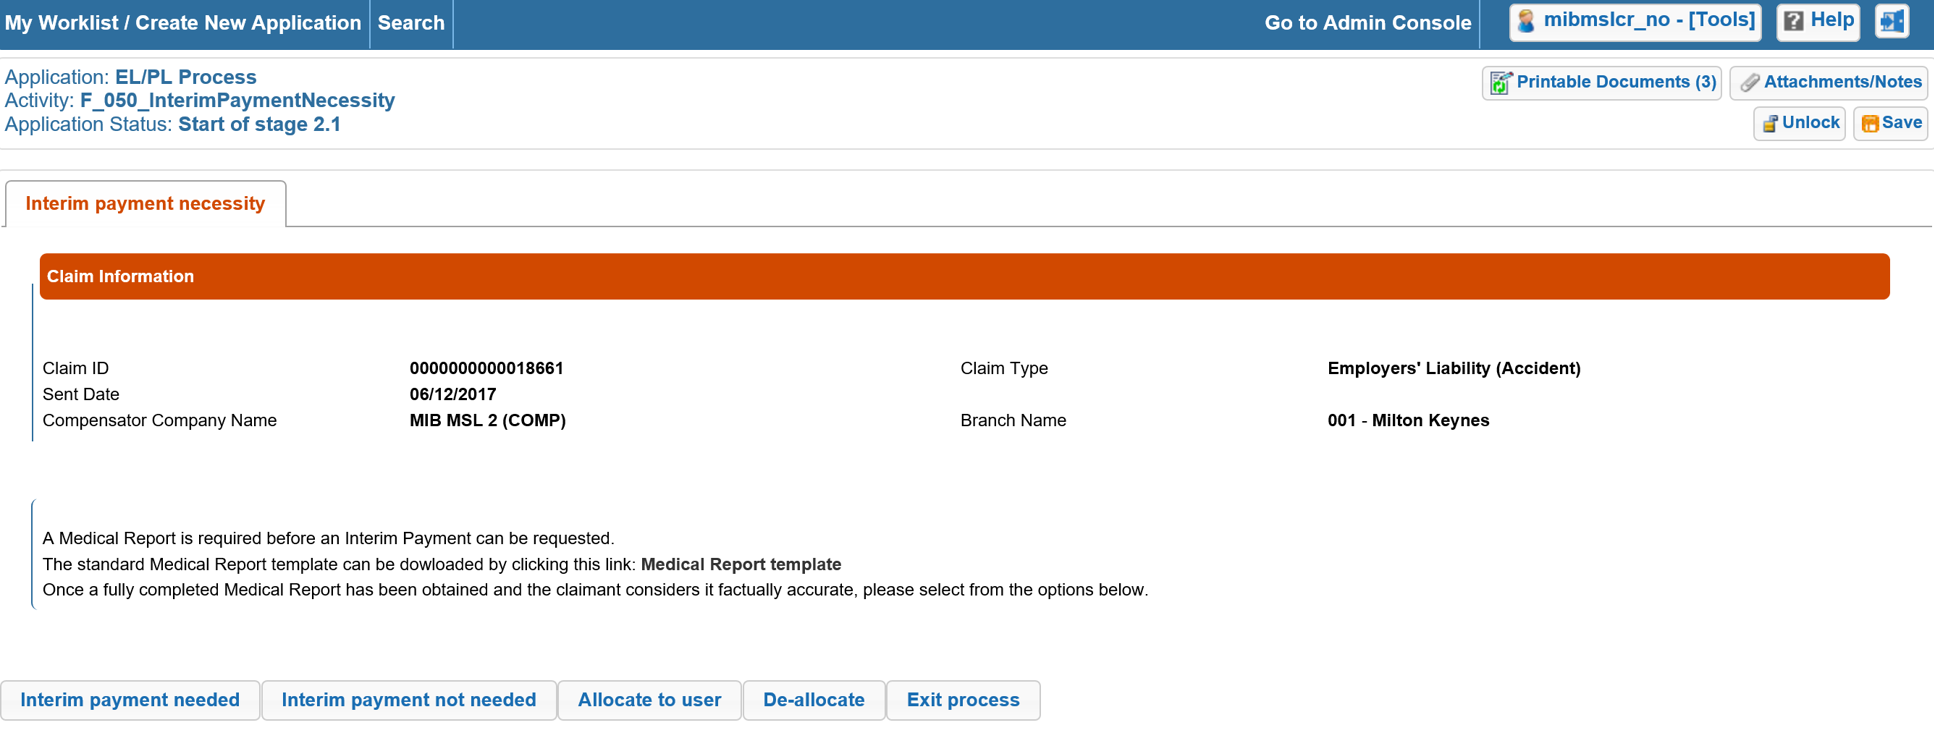1934x733 pixels.
Task: Download the Medical Report template
Action: pyautogui.click(x=741, y=564)
